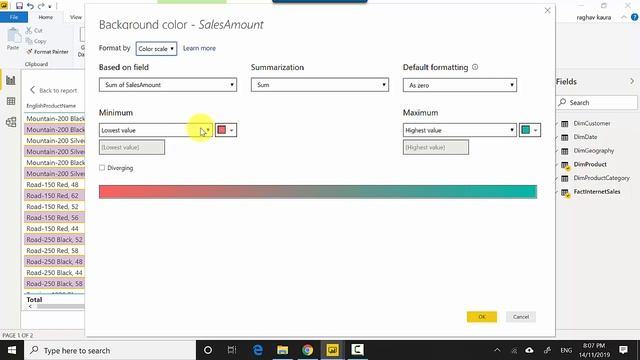The height and width of the screenshot is (360, 640).
Task: Select row Road-250 Red, 58
Action: (x=54, y=251)
